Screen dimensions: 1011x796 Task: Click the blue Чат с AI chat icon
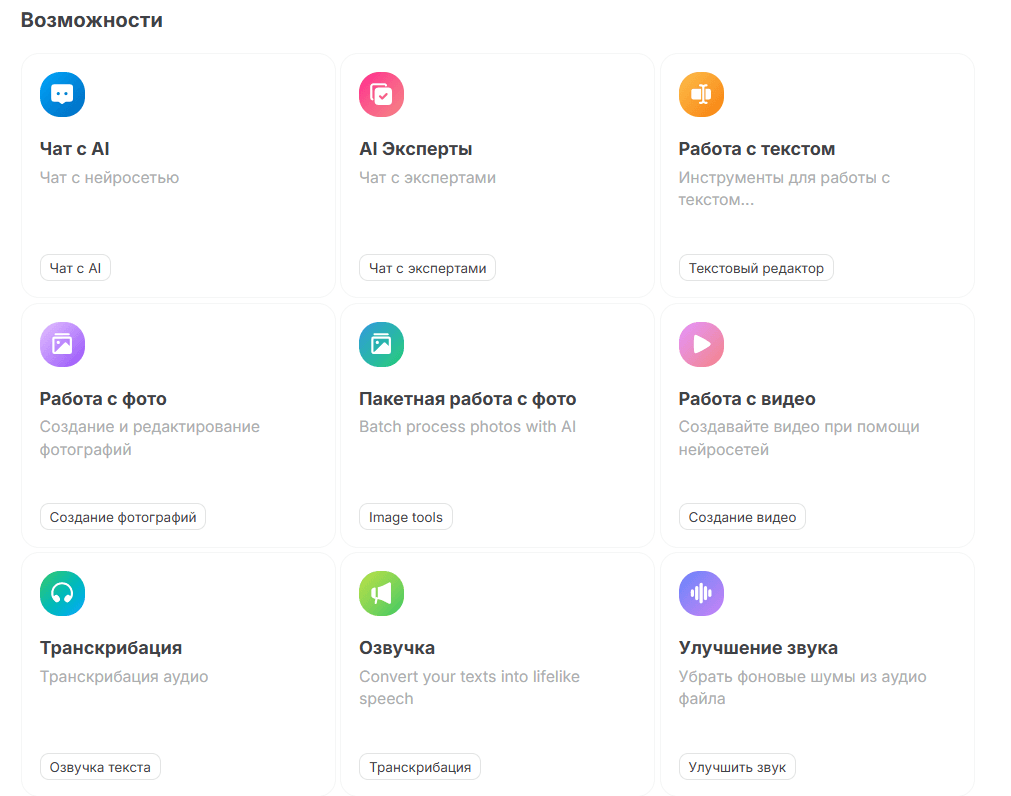(62, 95)
